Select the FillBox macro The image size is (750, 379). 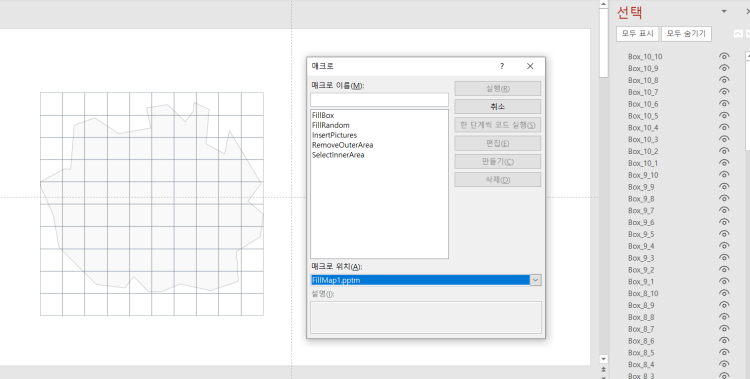(323, 115)
